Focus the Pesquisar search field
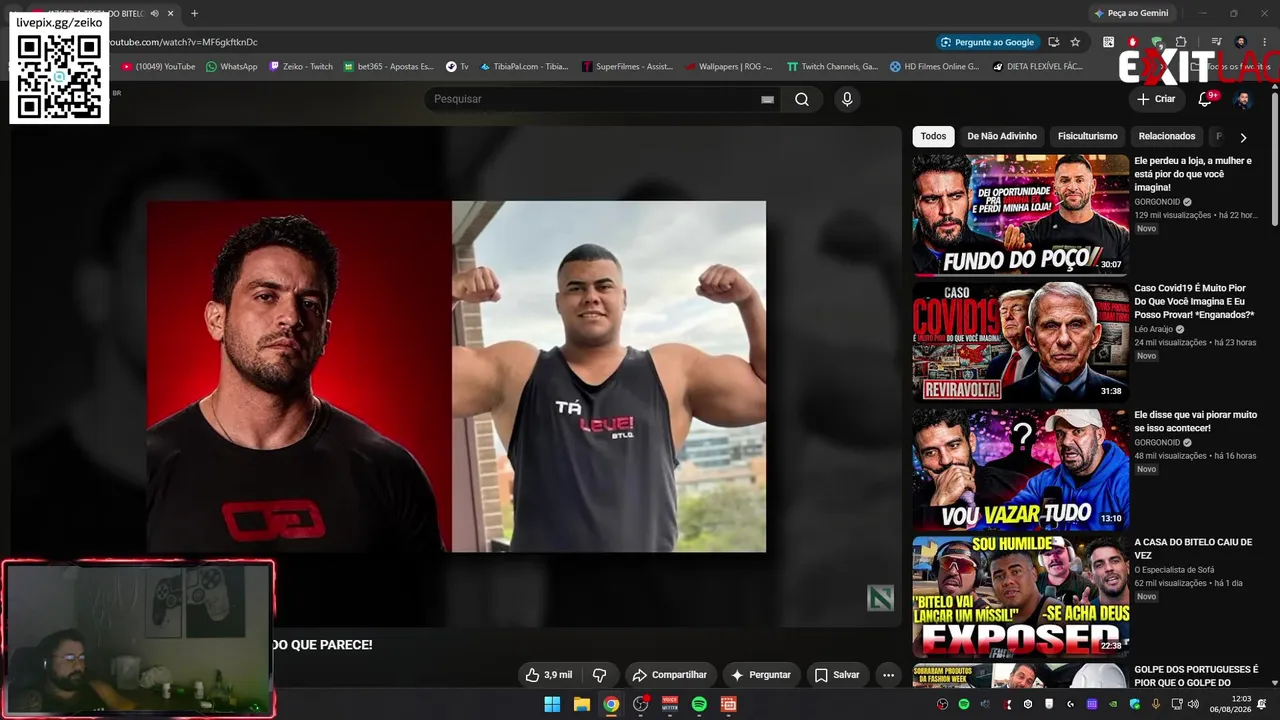Image resolution: width=1280 pixels, height=720 pixels. 605,99
